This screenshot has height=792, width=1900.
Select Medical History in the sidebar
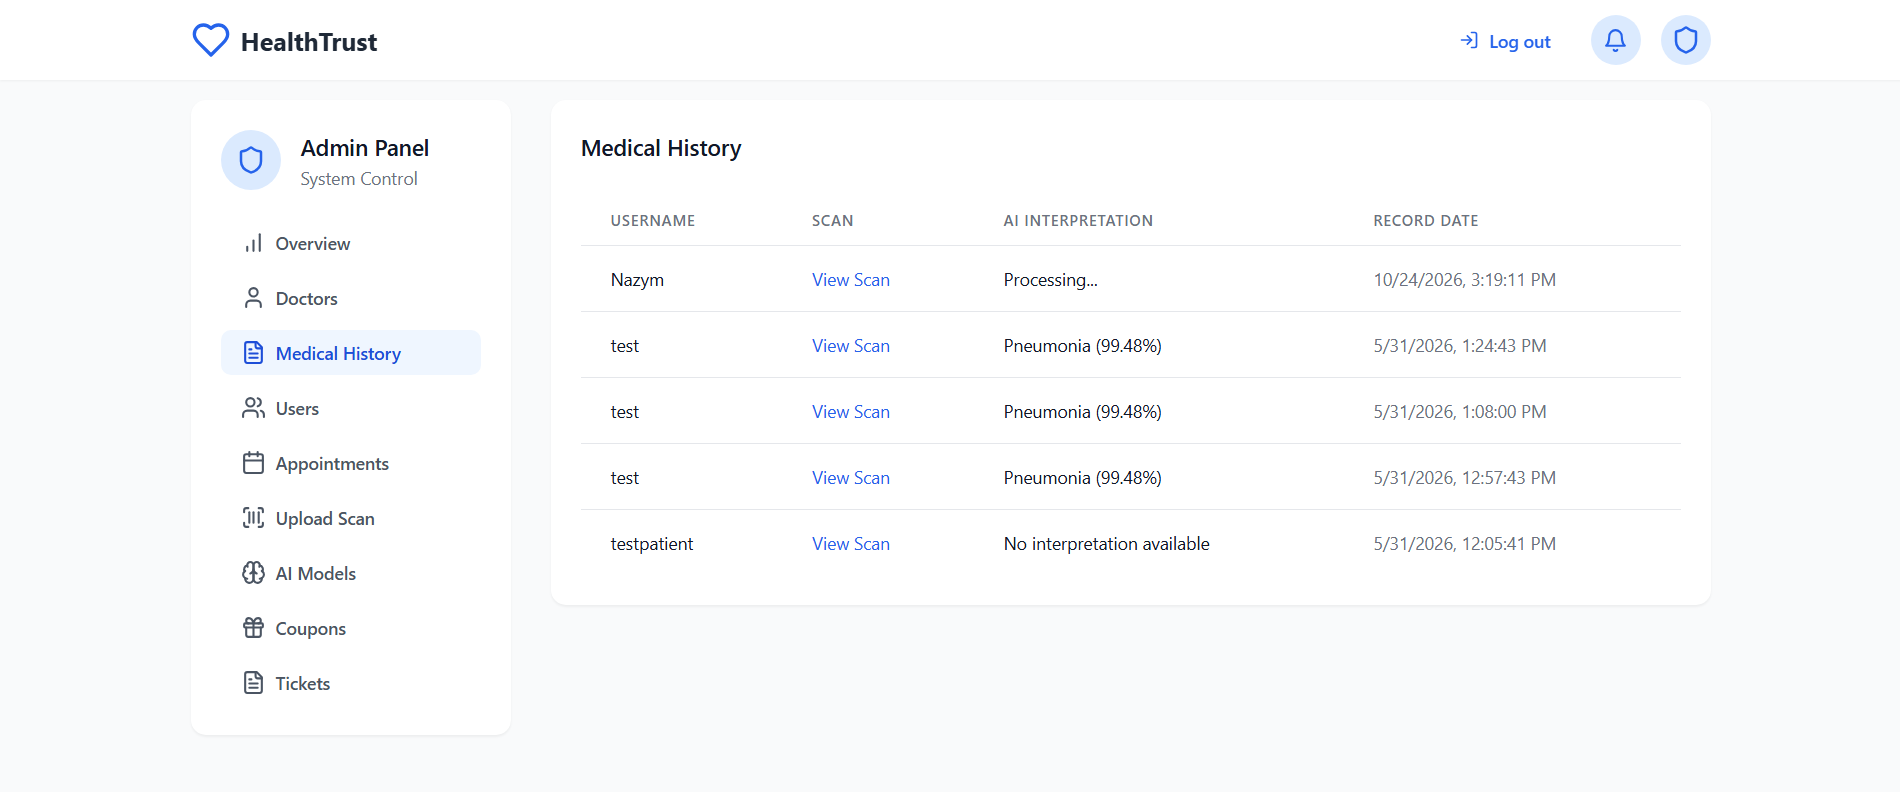click(351, 353)
